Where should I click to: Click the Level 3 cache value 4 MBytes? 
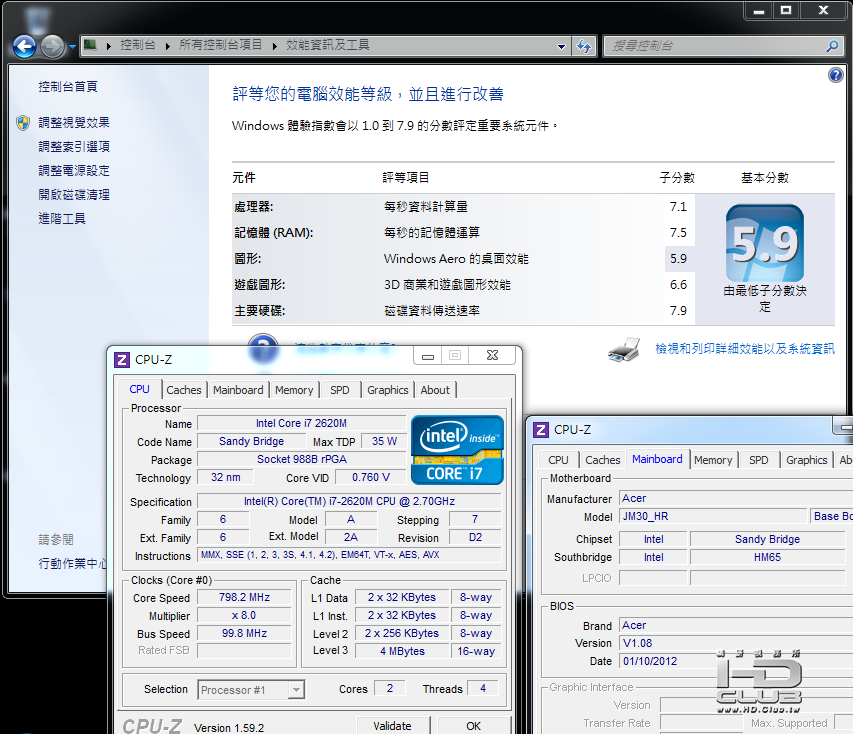click(x=402, y=651)
